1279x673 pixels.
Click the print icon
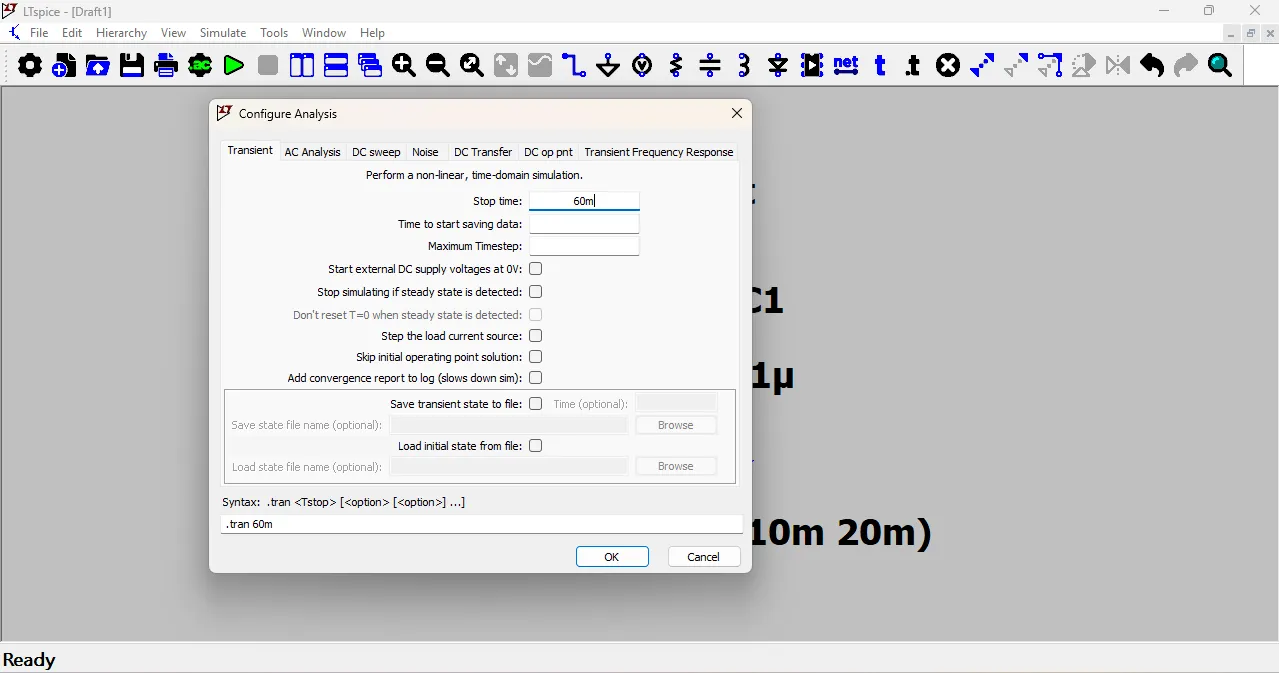(166, 66)
